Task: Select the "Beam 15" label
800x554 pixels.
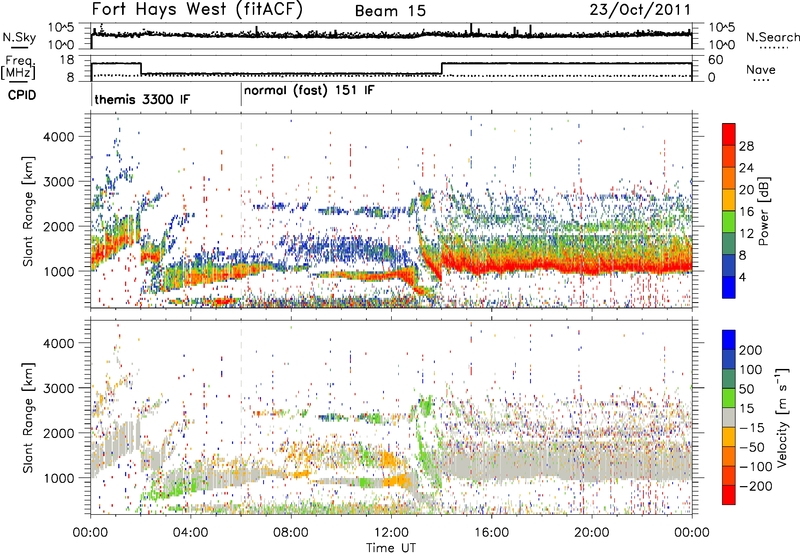Action: click(x=390, y=11)
